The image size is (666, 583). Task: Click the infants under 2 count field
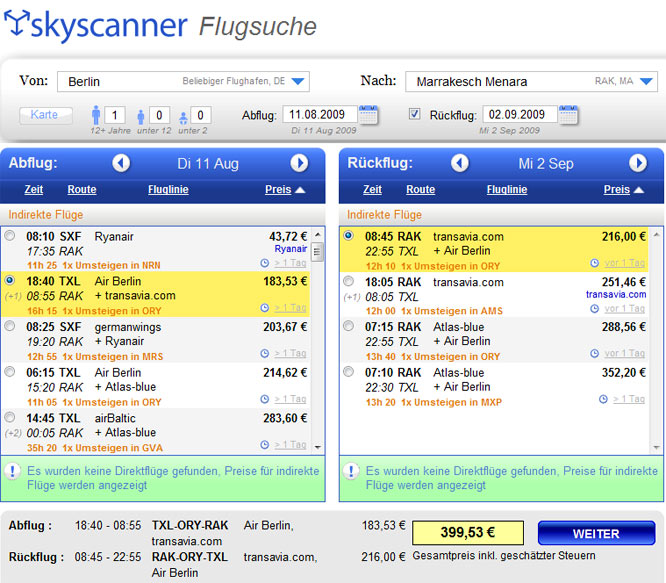click(x=200, y=115)
